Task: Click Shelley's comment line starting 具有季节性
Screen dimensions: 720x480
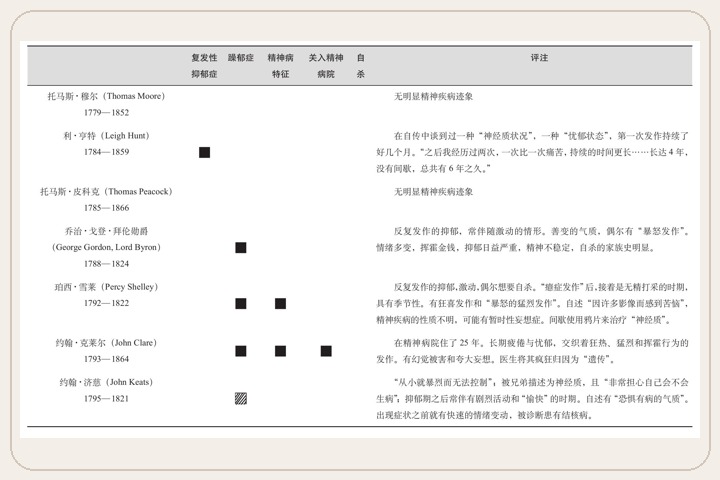Action: click(532, 304)
